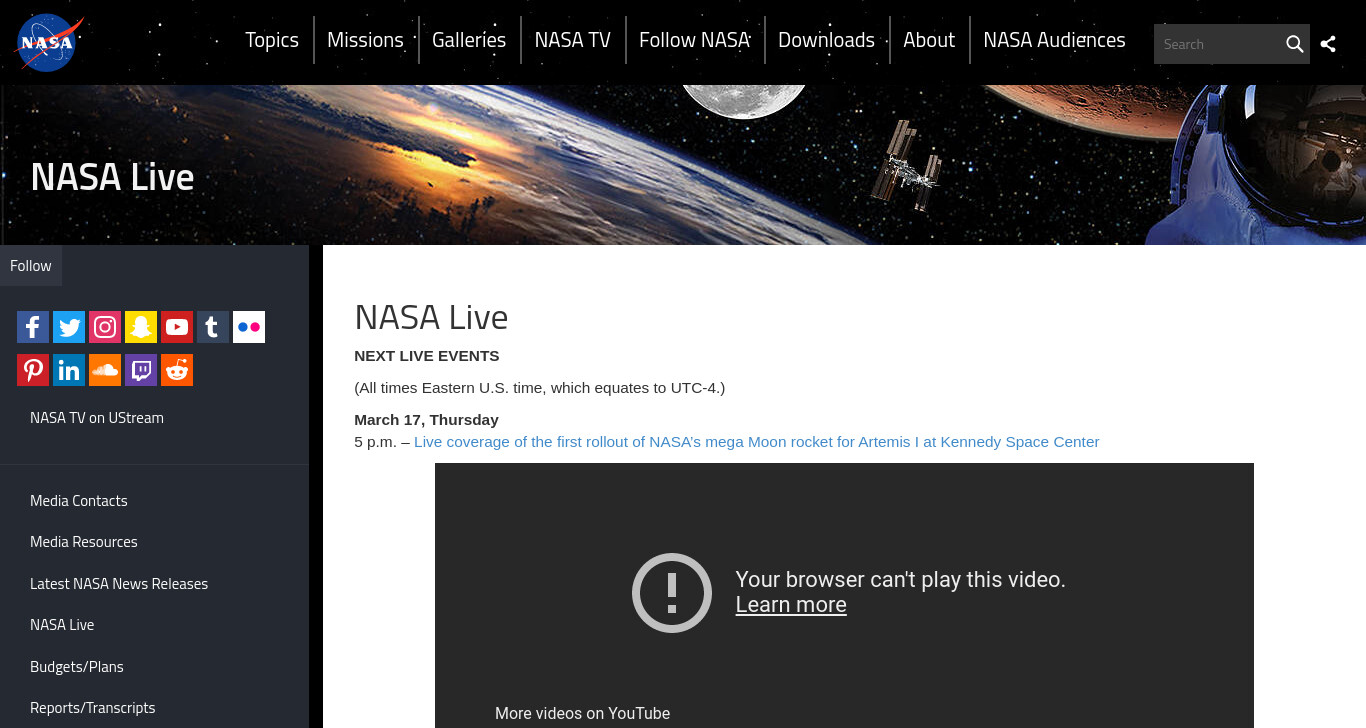Open the Downloads menu
The image size is (1366, 728).
click(x=826, y=40)
